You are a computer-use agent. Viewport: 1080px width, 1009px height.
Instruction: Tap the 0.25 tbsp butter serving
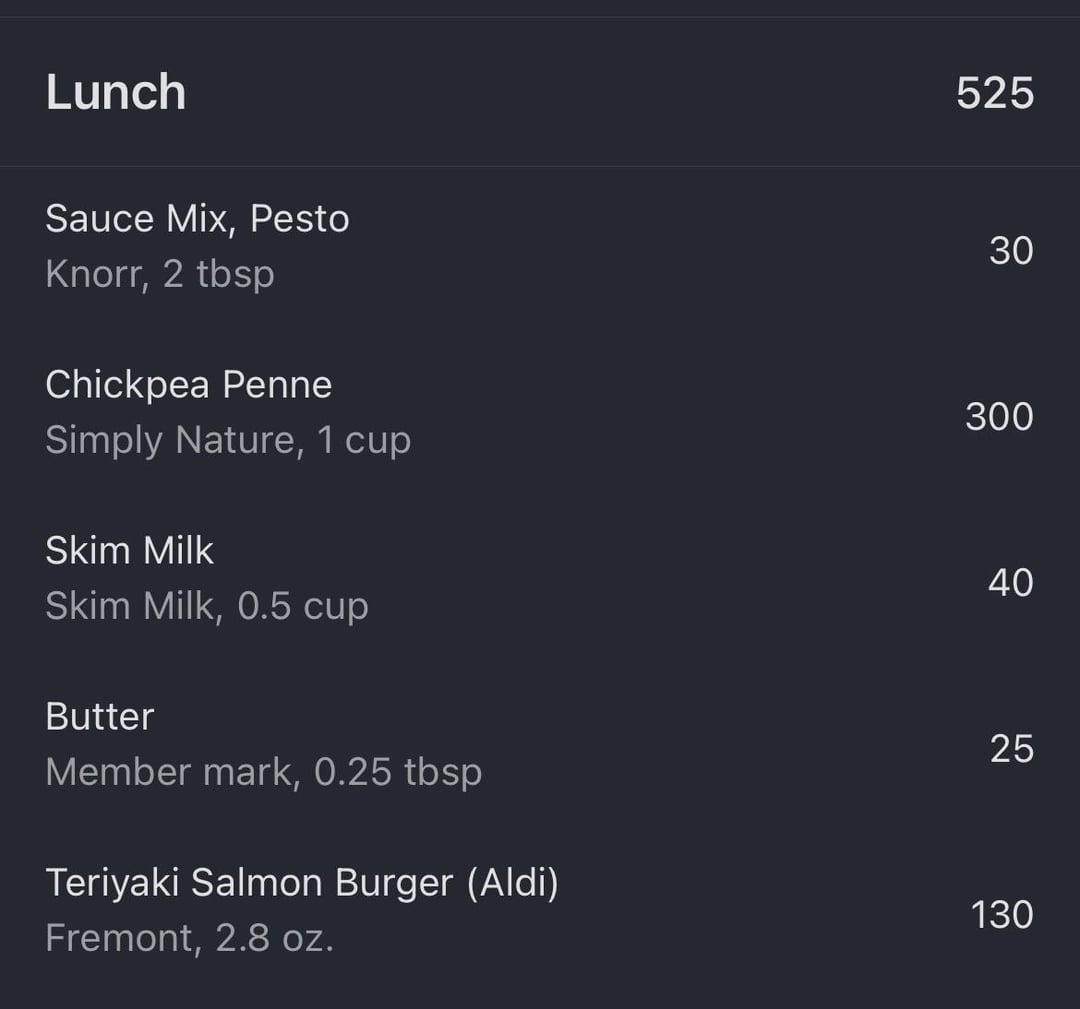[398, 772]
